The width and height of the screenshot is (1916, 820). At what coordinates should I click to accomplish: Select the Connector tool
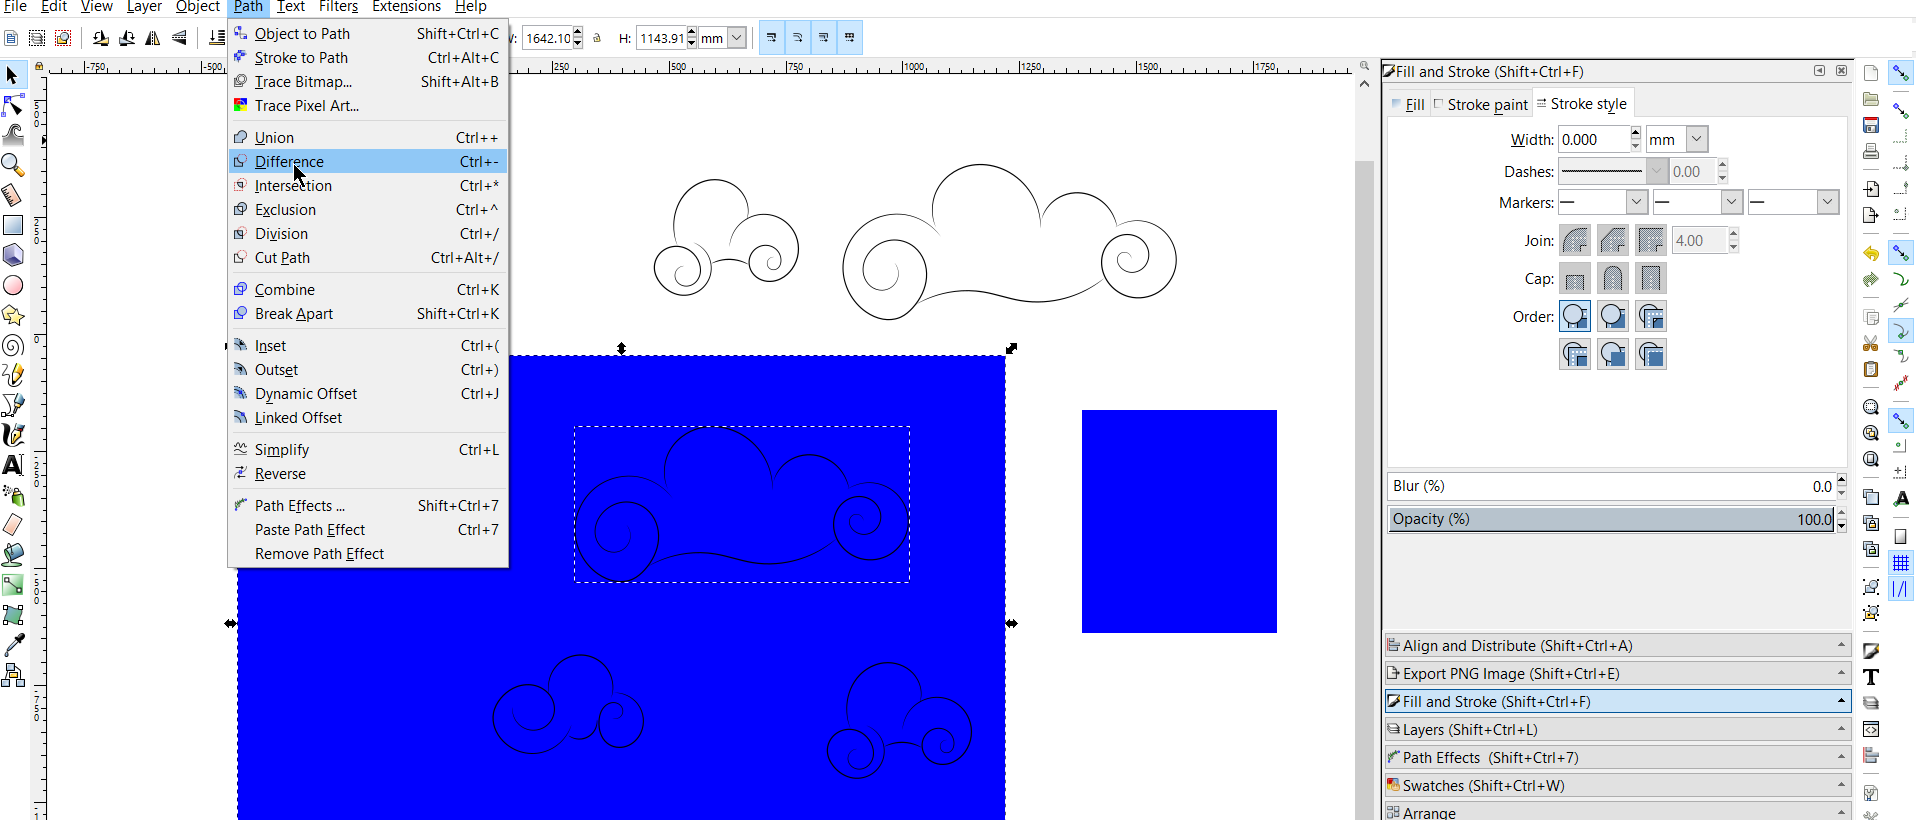coord(12,675)
